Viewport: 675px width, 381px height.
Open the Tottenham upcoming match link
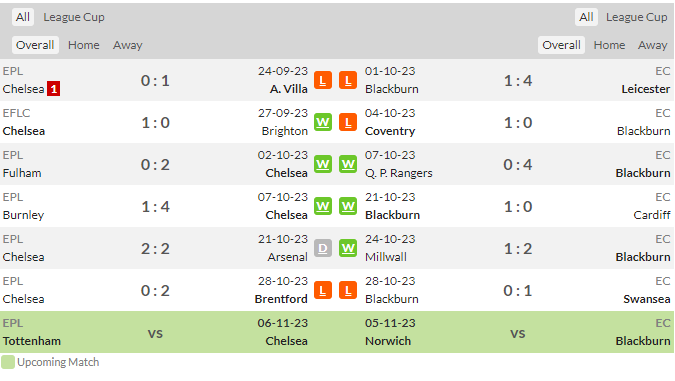click(31, 341)
